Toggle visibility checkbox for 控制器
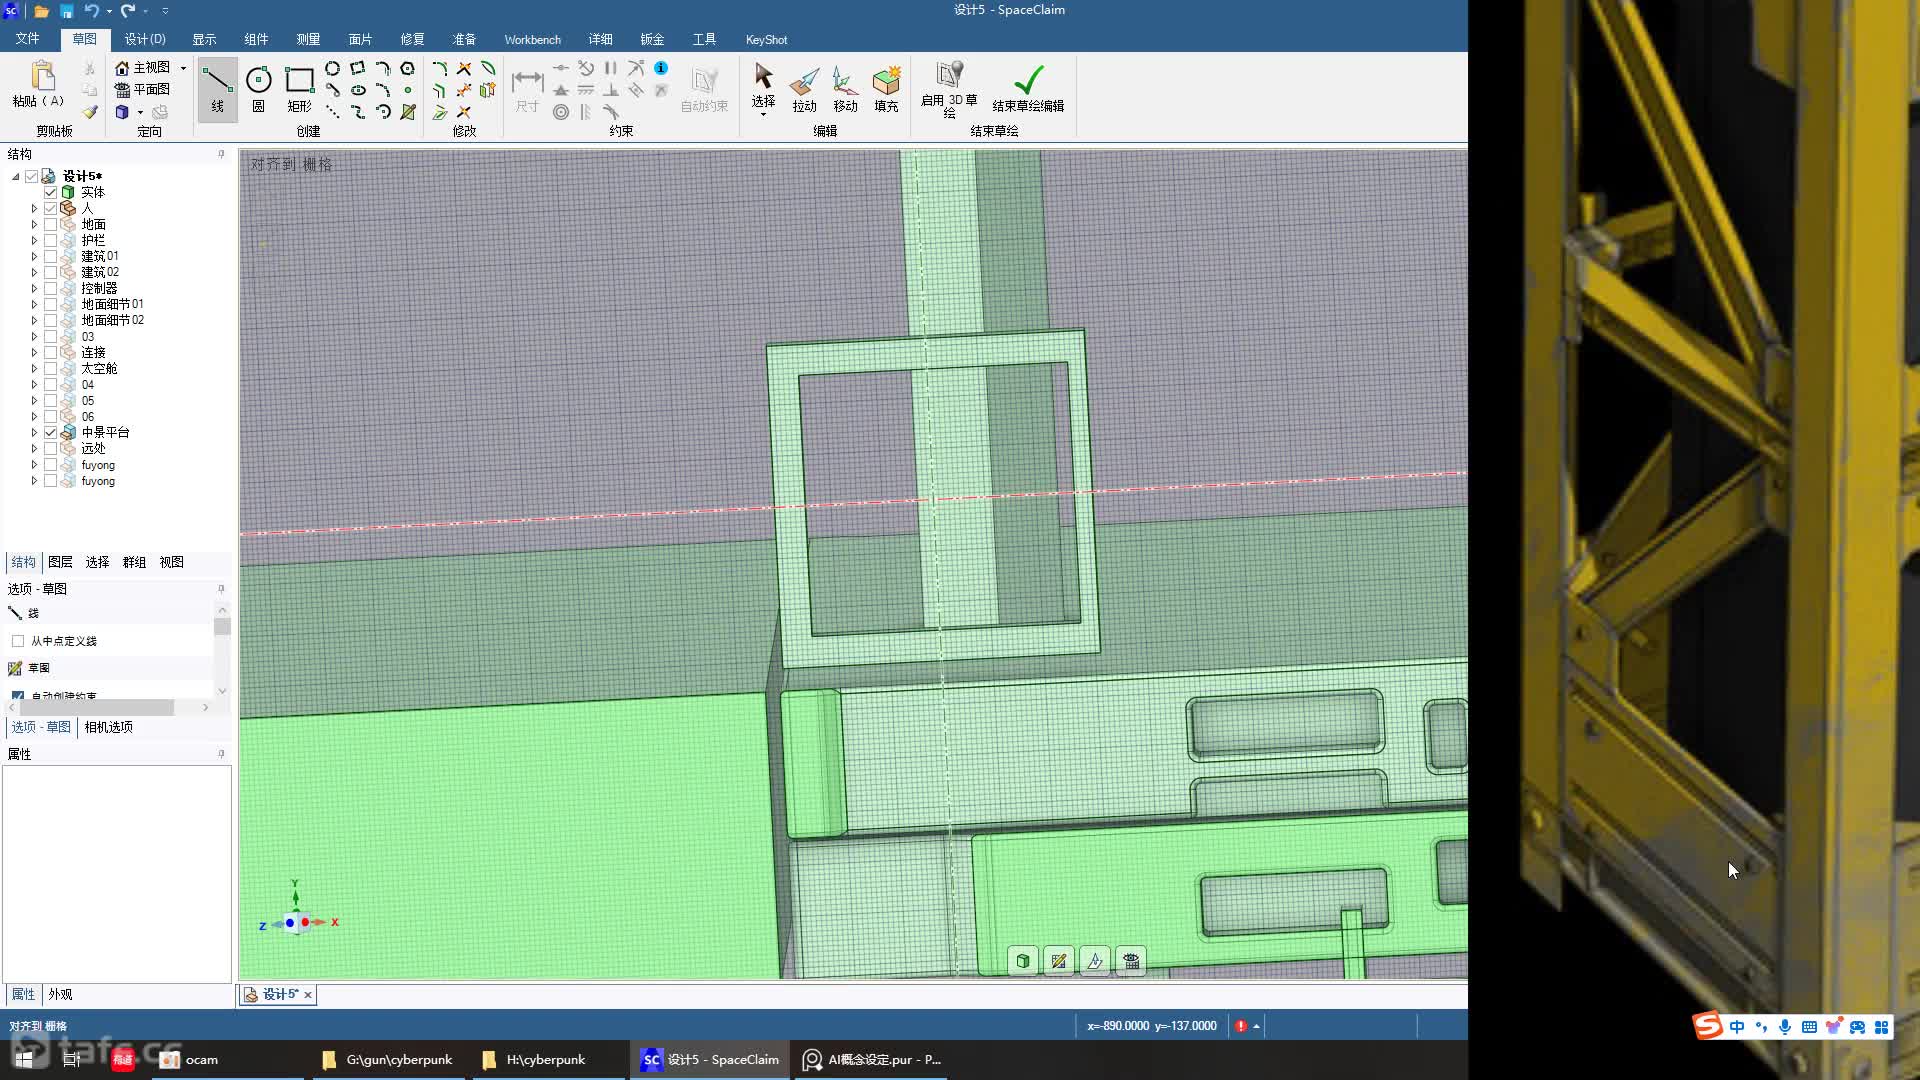1920x1080 pixels. [x=50, y=288]
